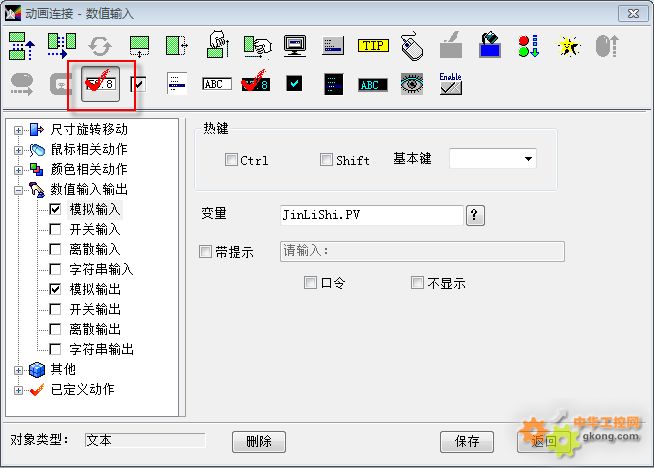The height and width of the screenshot is (468, 654).
Task: Click the yellow TIP icon
Action: 373,45
